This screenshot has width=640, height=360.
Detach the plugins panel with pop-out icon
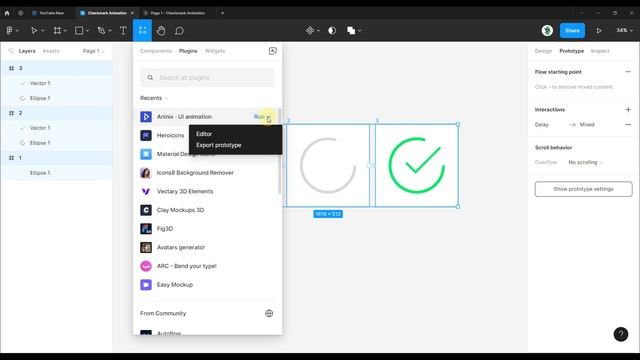(x=273, y=51)
